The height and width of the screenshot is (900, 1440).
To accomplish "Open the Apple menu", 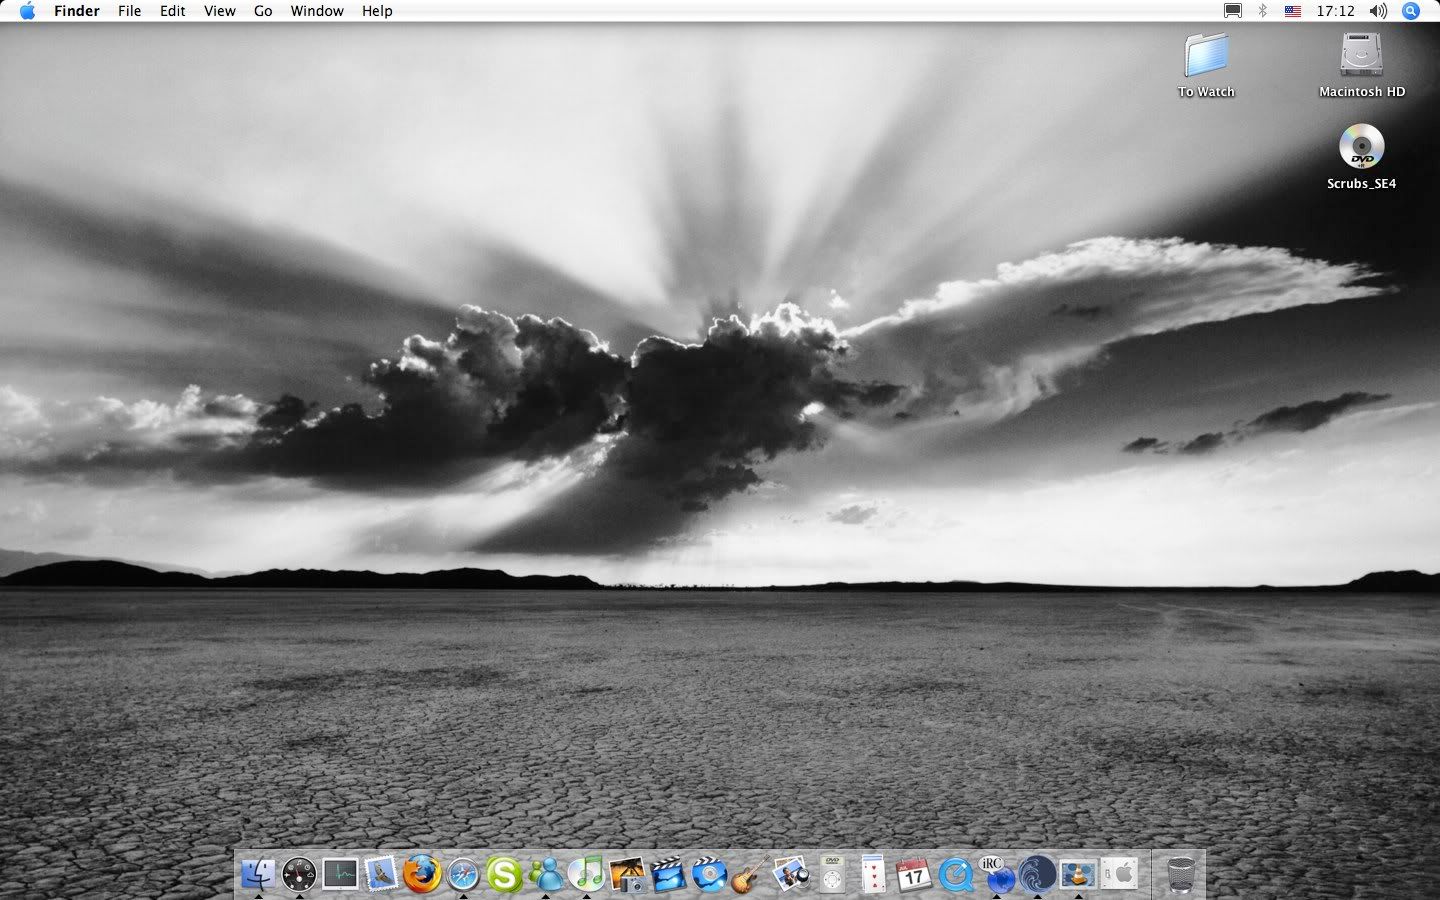I will pyautogui.click(x=27, y=11).
